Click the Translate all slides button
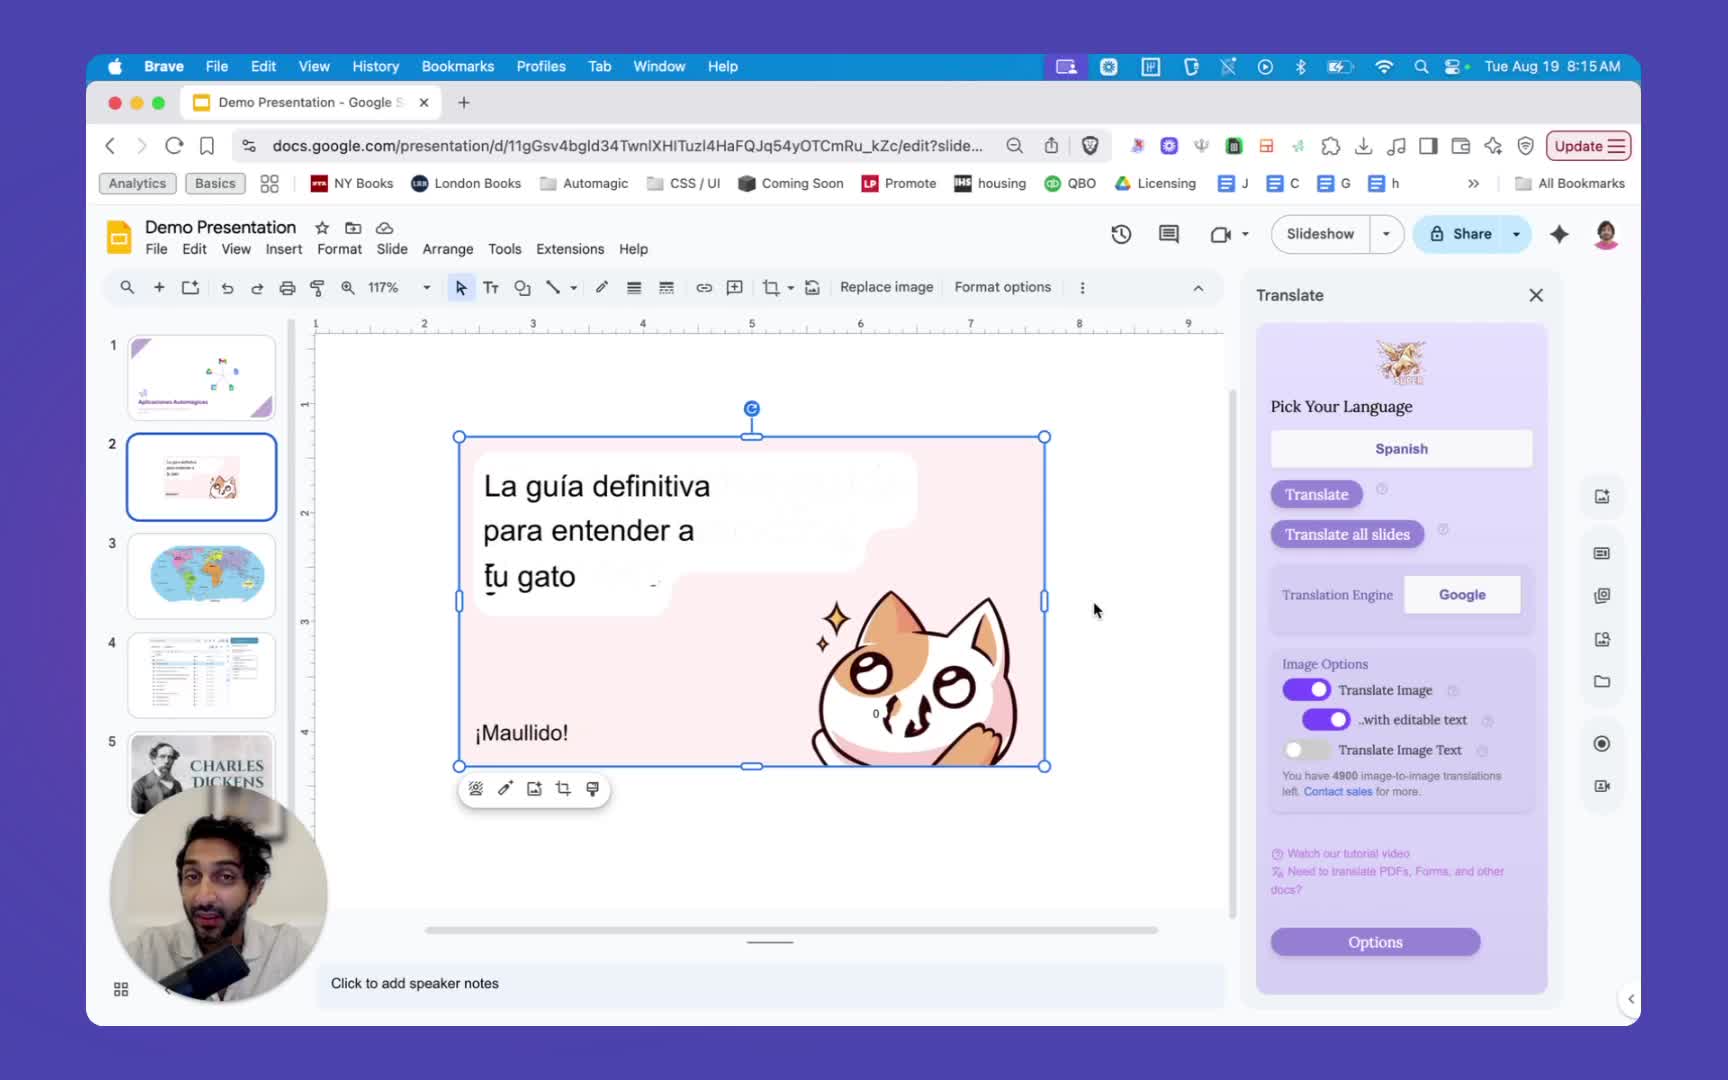This screenshot has height=1080, width=1728. tap(1347, 535)
